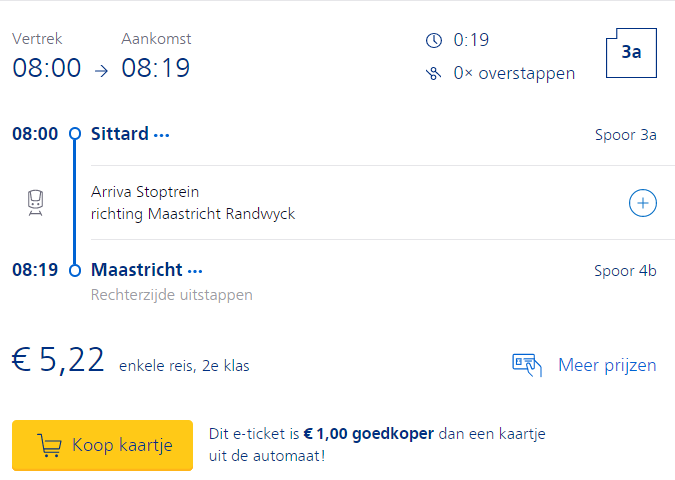675x480 pixels.
Task: Expand trip details with the plus button
Action: pyautogui.click(x=642, y=203)
